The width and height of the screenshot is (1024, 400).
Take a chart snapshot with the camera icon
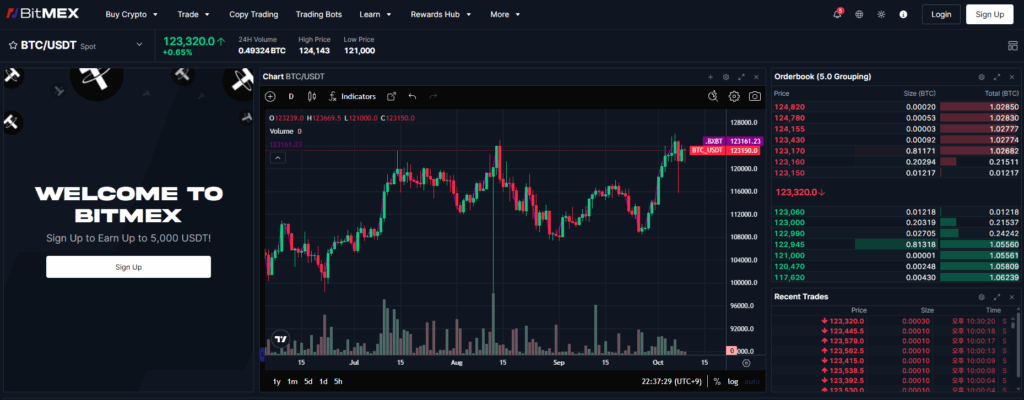coord(755,96)
